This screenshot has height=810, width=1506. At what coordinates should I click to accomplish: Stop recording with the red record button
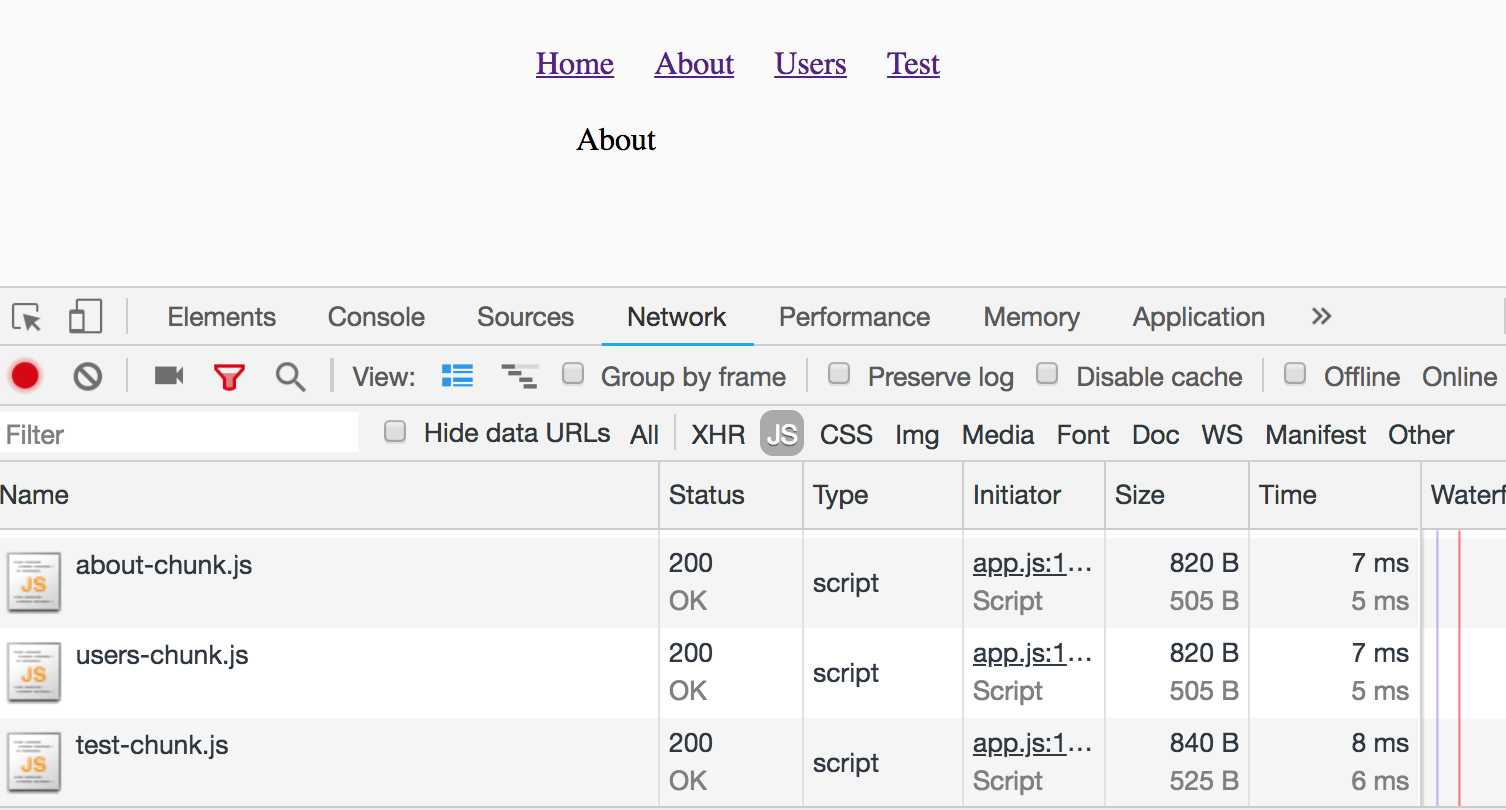click(25, 376)
